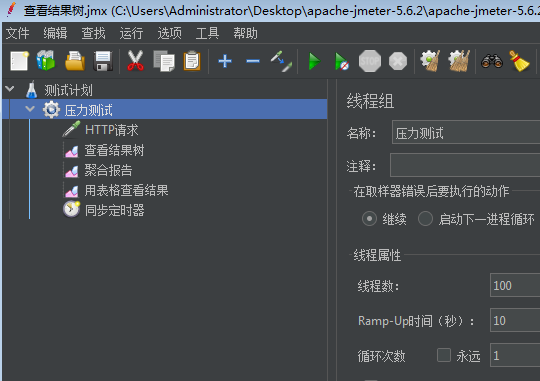Open the 文件 menu
The width and height of the screenshot is (540, 381).
click(x=17, y=33)
